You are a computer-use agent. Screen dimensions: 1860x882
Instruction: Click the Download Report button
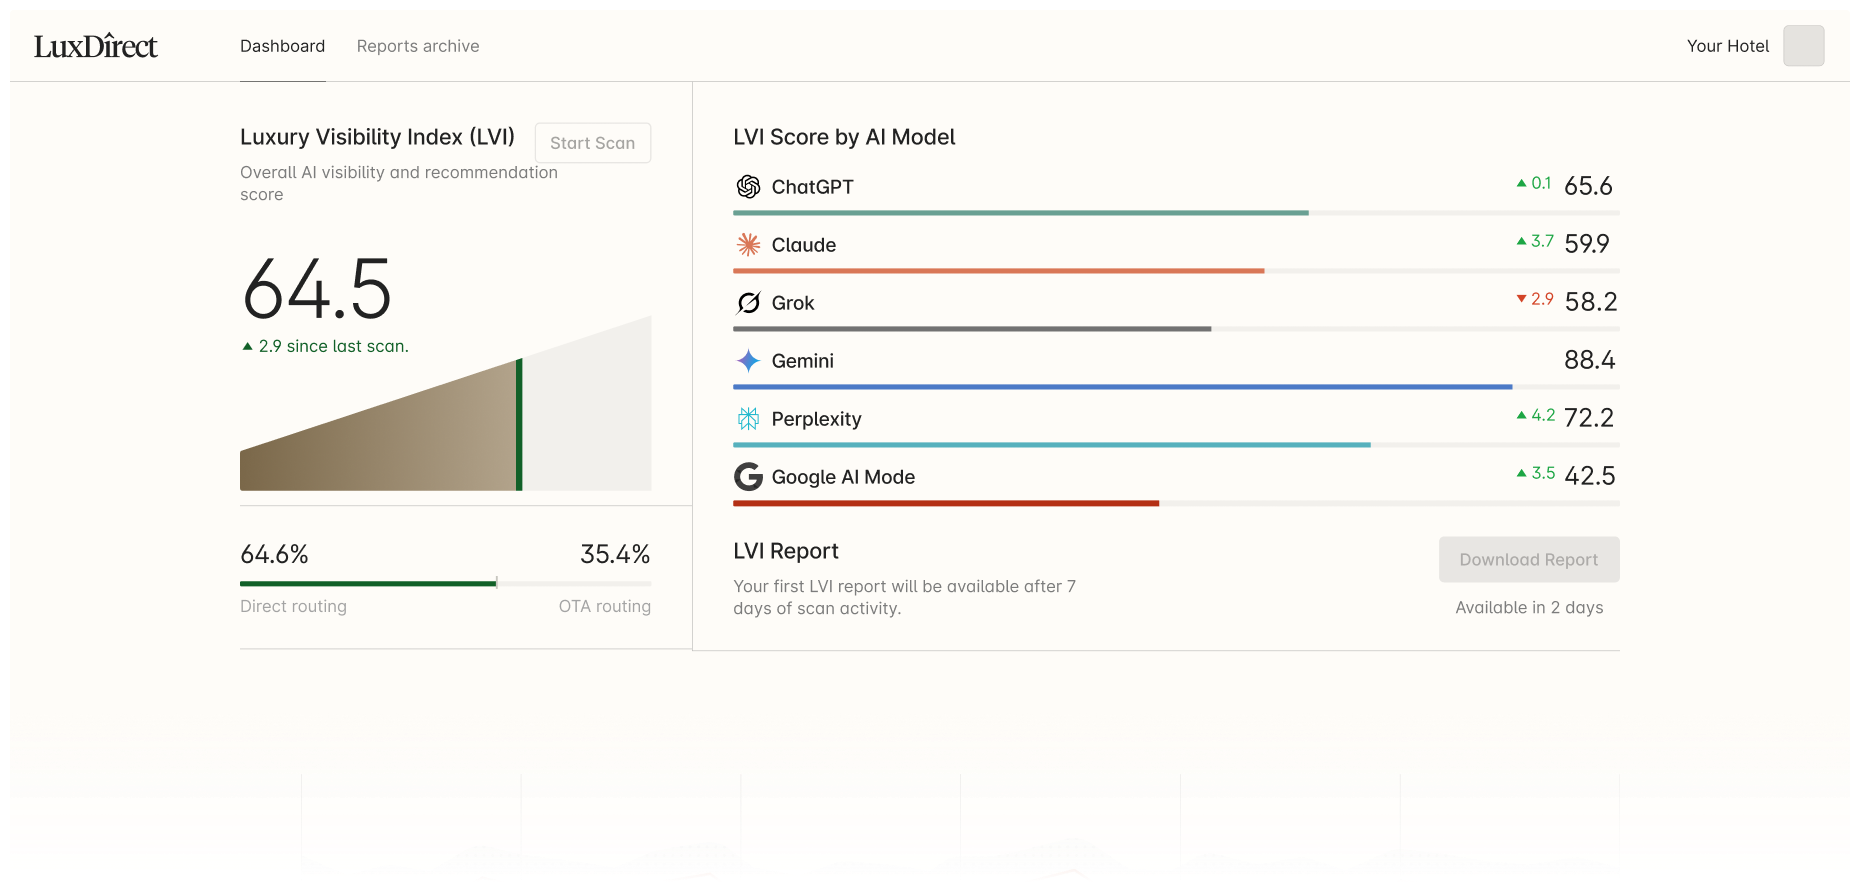point(1529,560)
